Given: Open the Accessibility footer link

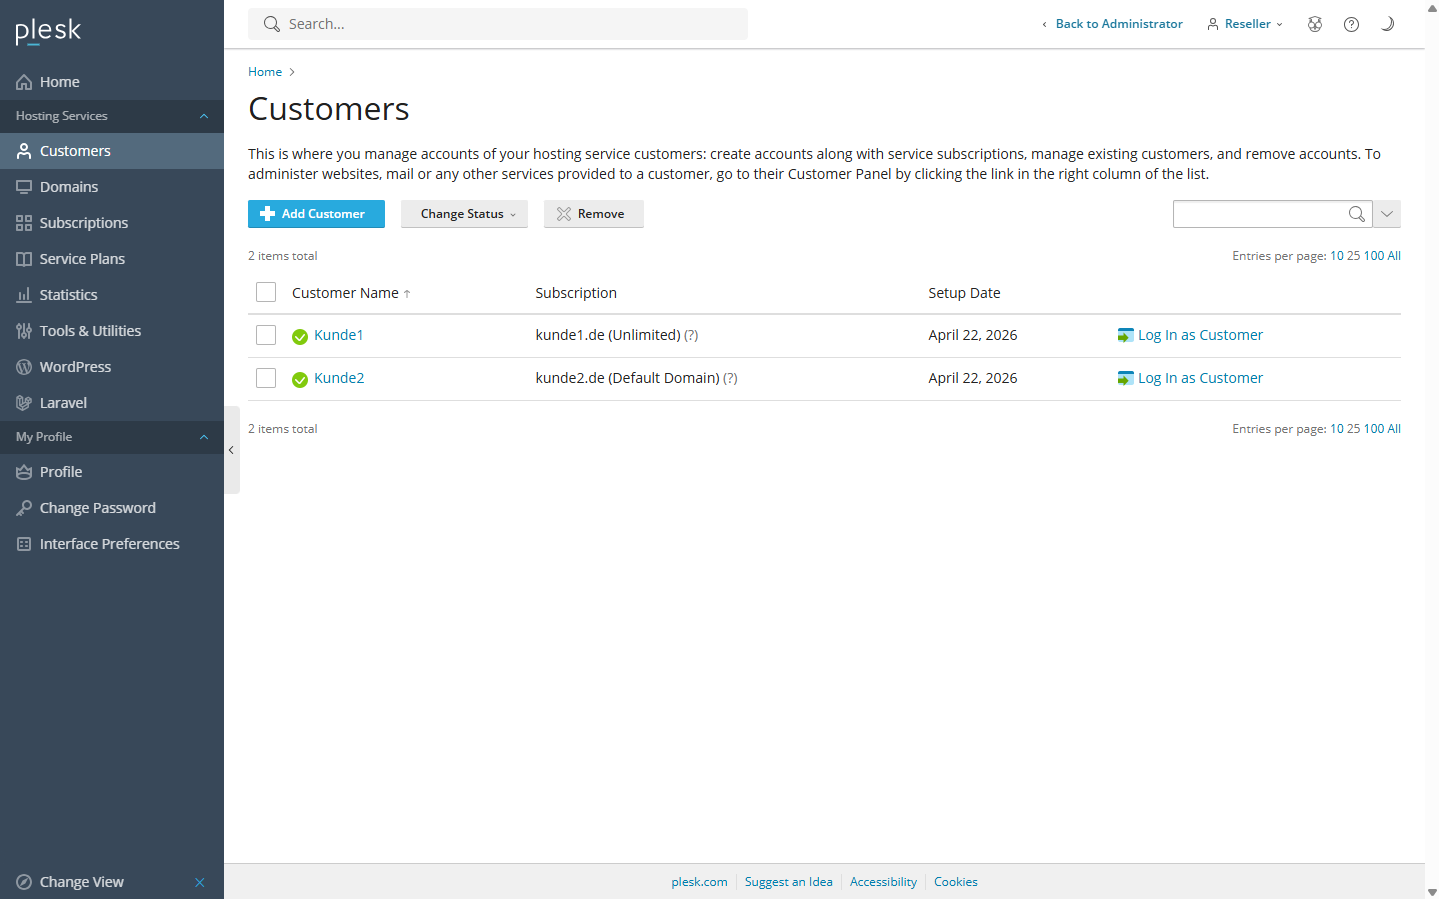Looking at the screenshot, I should pyautogui.click(x=883, y=882).
